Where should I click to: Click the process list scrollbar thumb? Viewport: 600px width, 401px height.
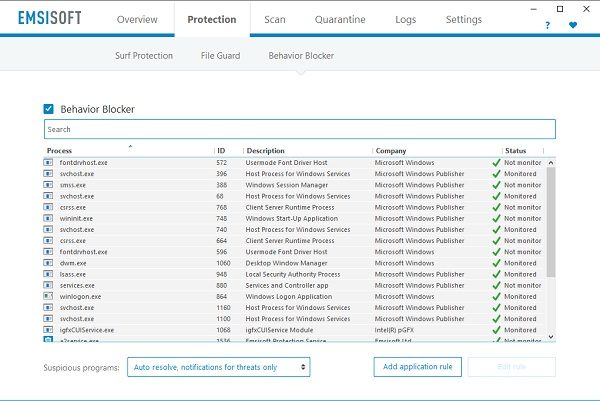point(551,222)
